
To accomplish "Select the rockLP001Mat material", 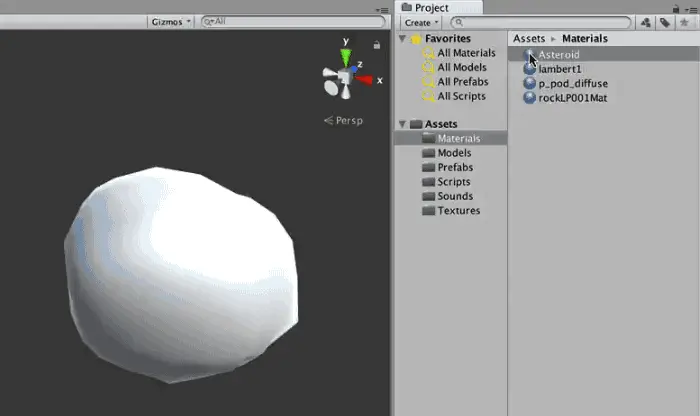I will pyautogui.click(x=573, y=98).
